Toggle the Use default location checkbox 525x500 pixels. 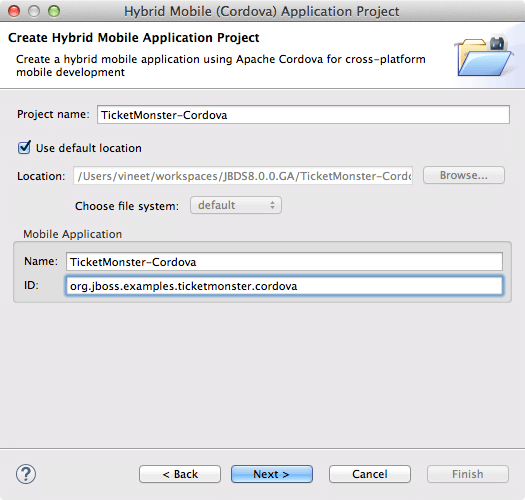click(x=24, y=148)
